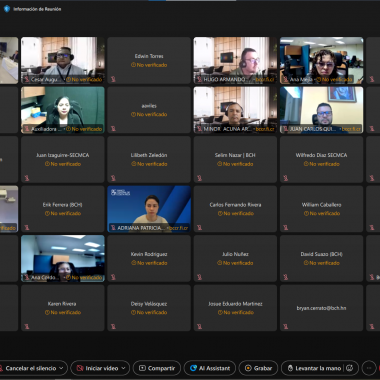Click muted mic icon in Juan Izaguirre-SECMCA tile
Image resolution: width=380 pixels, height=380 pixels.
pyautogui.click(x=27, y=178)
